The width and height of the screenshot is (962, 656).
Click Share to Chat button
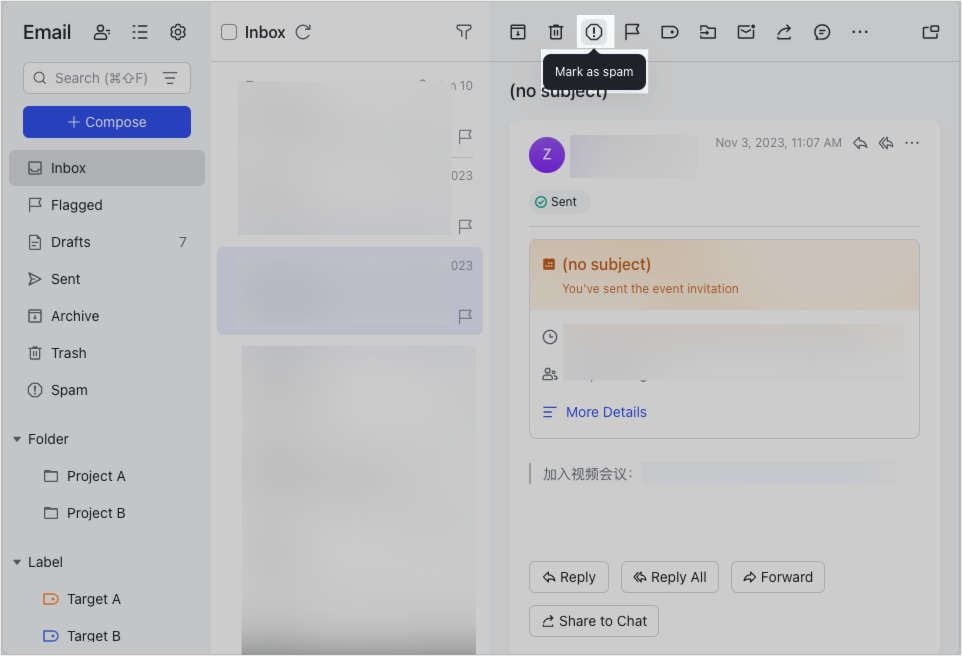point(594,621)
